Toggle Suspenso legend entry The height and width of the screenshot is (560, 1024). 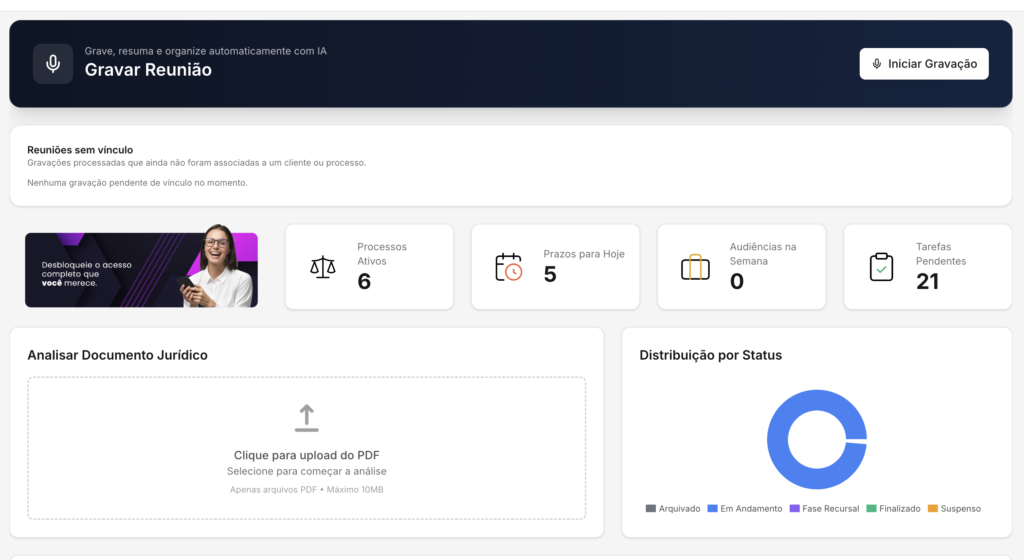coord(954,508)
